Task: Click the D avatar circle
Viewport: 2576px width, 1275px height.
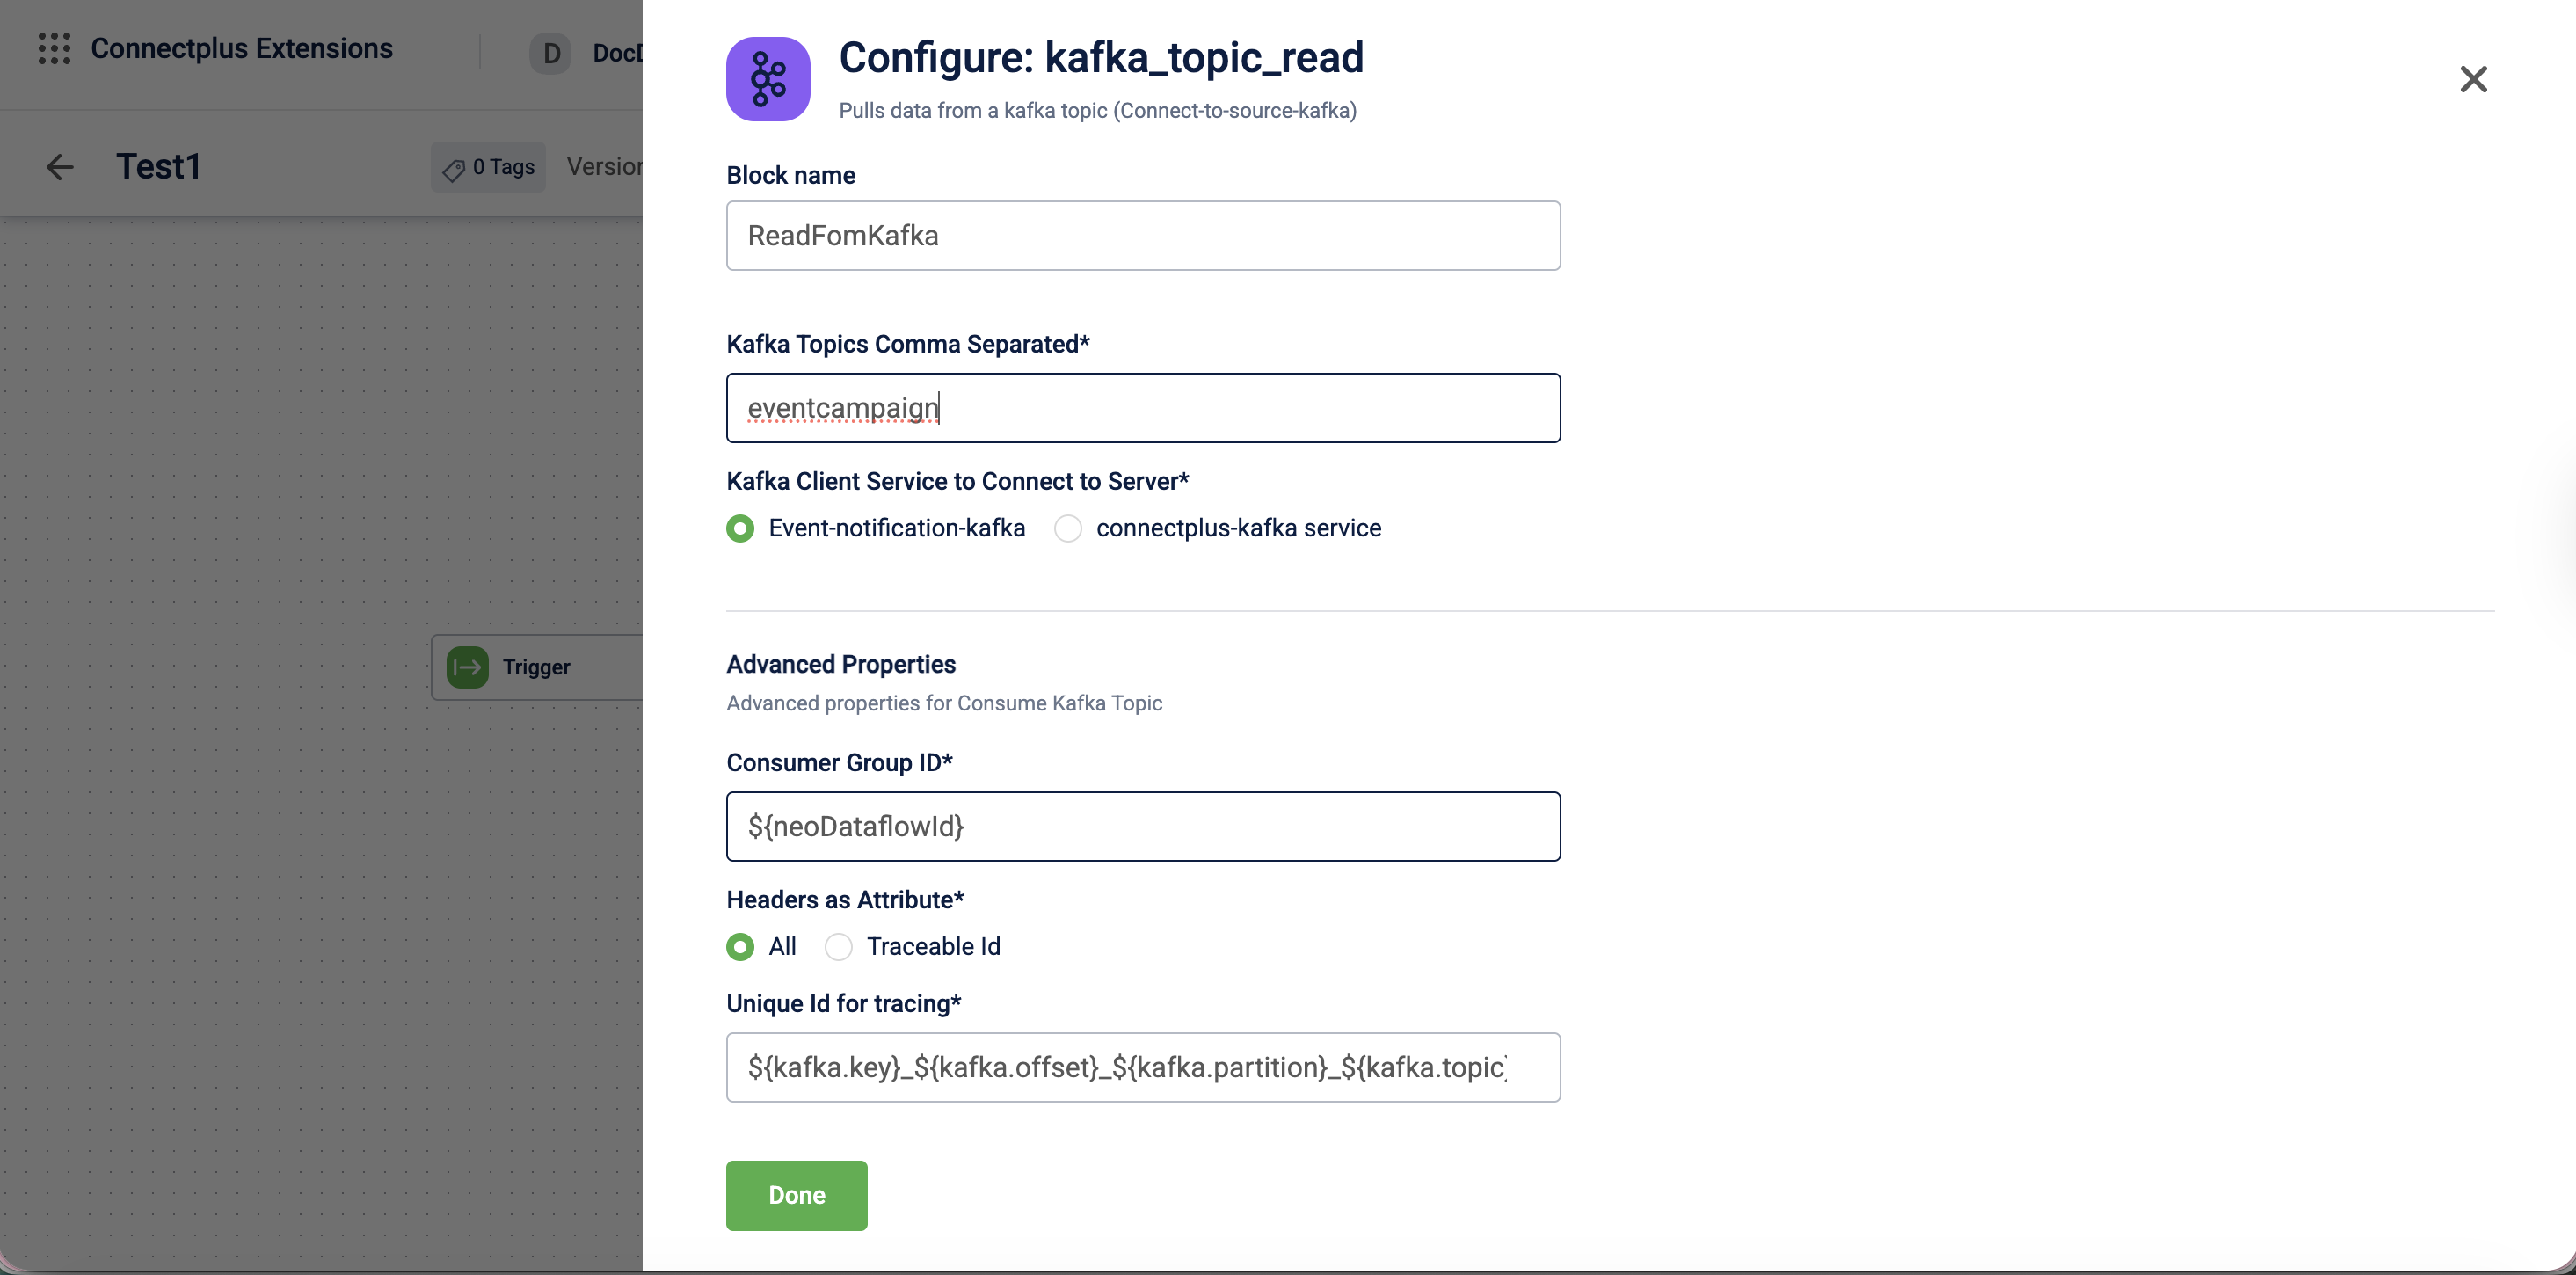Action: tap(550, 53)
